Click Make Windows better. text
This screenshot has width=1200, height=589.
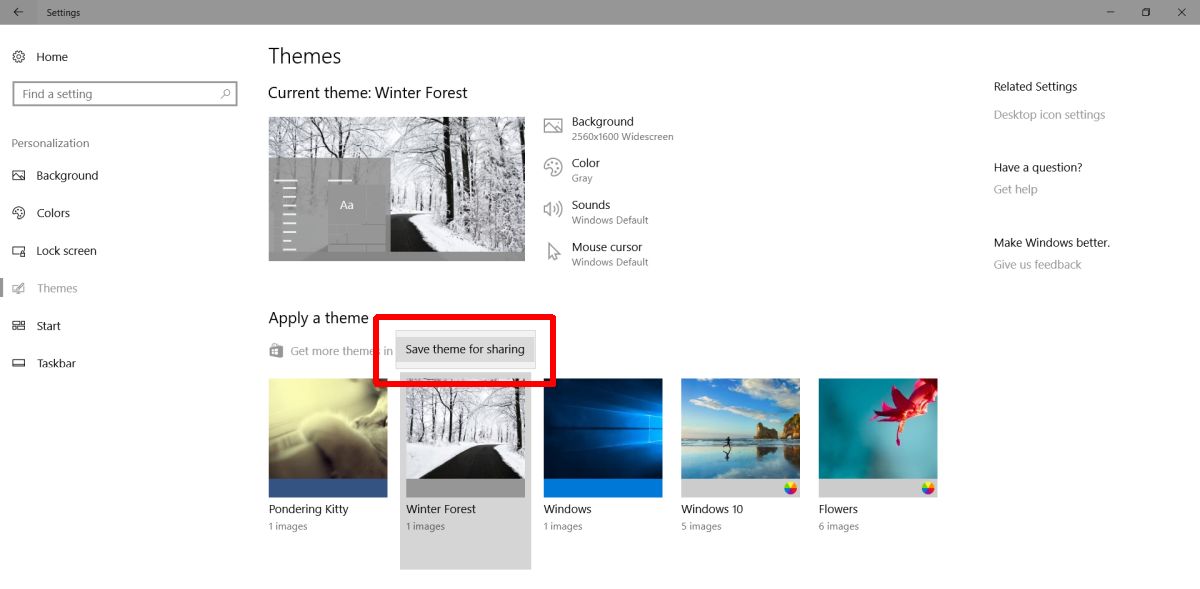(1052, 242)
